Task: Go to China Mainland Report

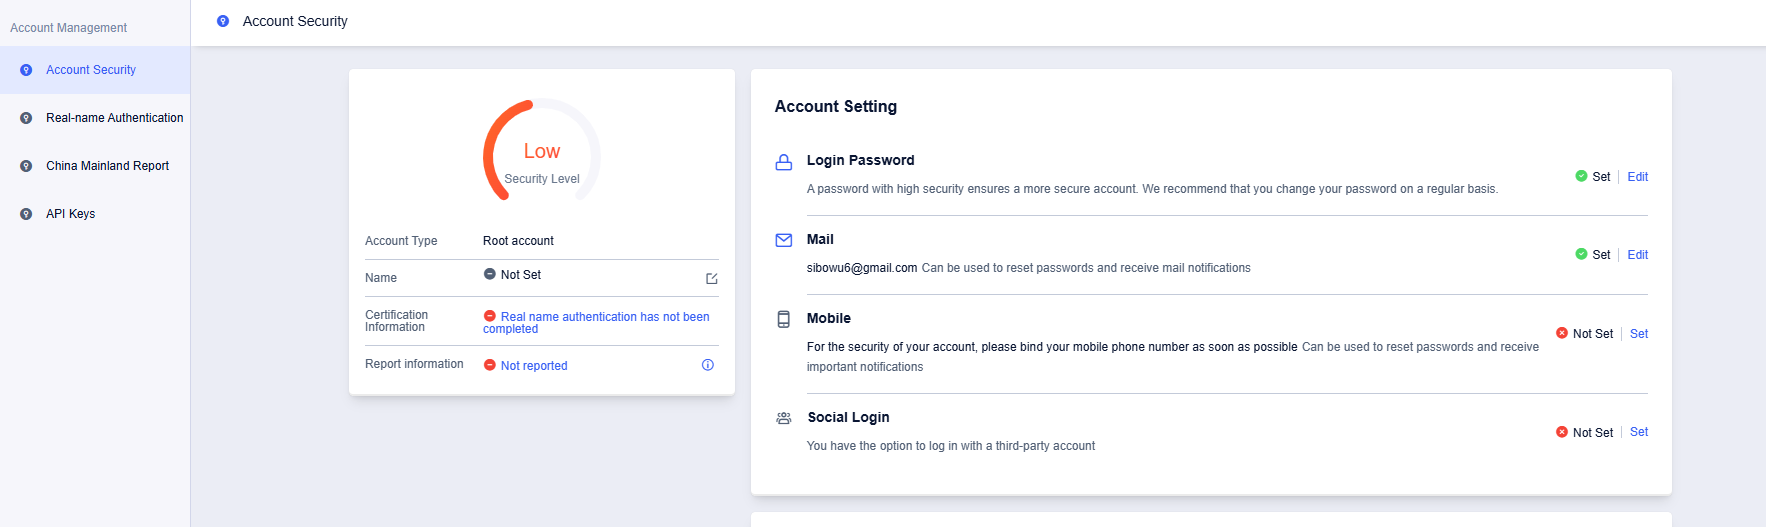Action: 107,166
